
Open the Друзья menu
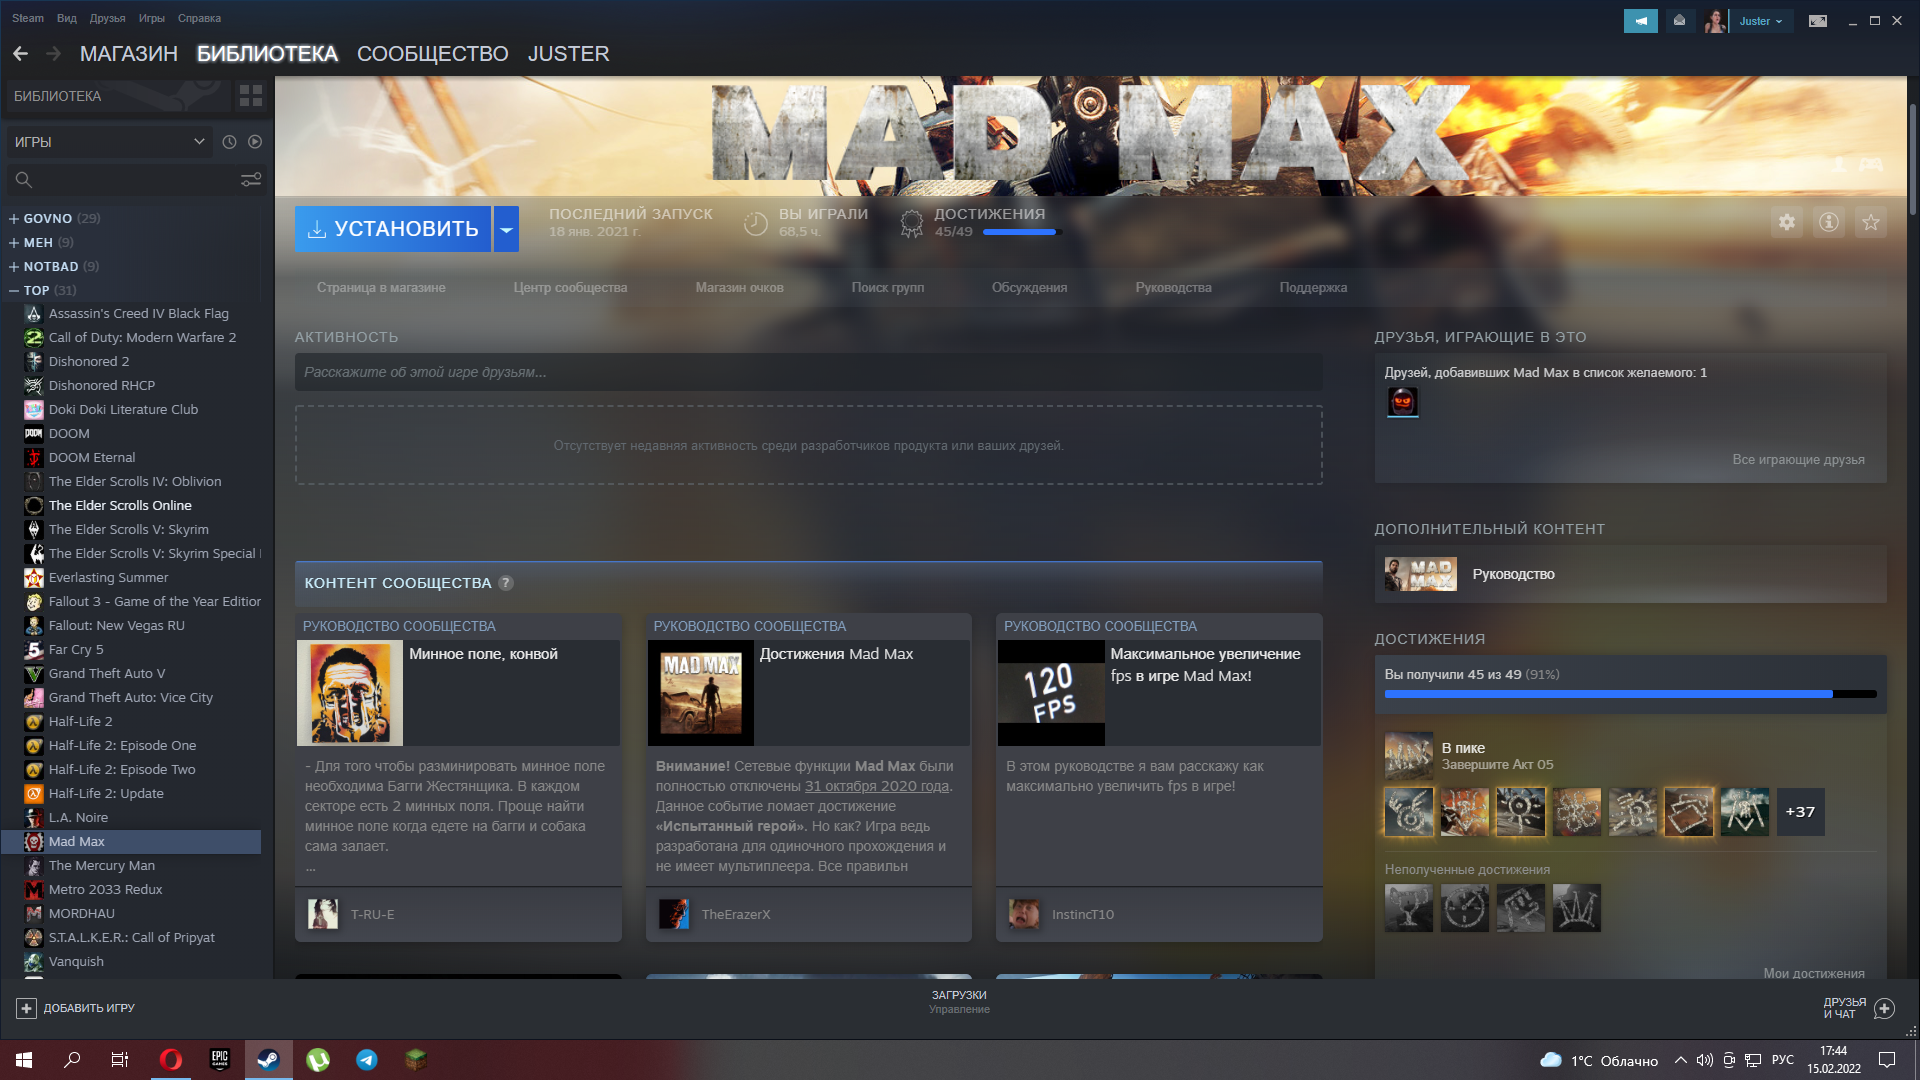(107, 18)
